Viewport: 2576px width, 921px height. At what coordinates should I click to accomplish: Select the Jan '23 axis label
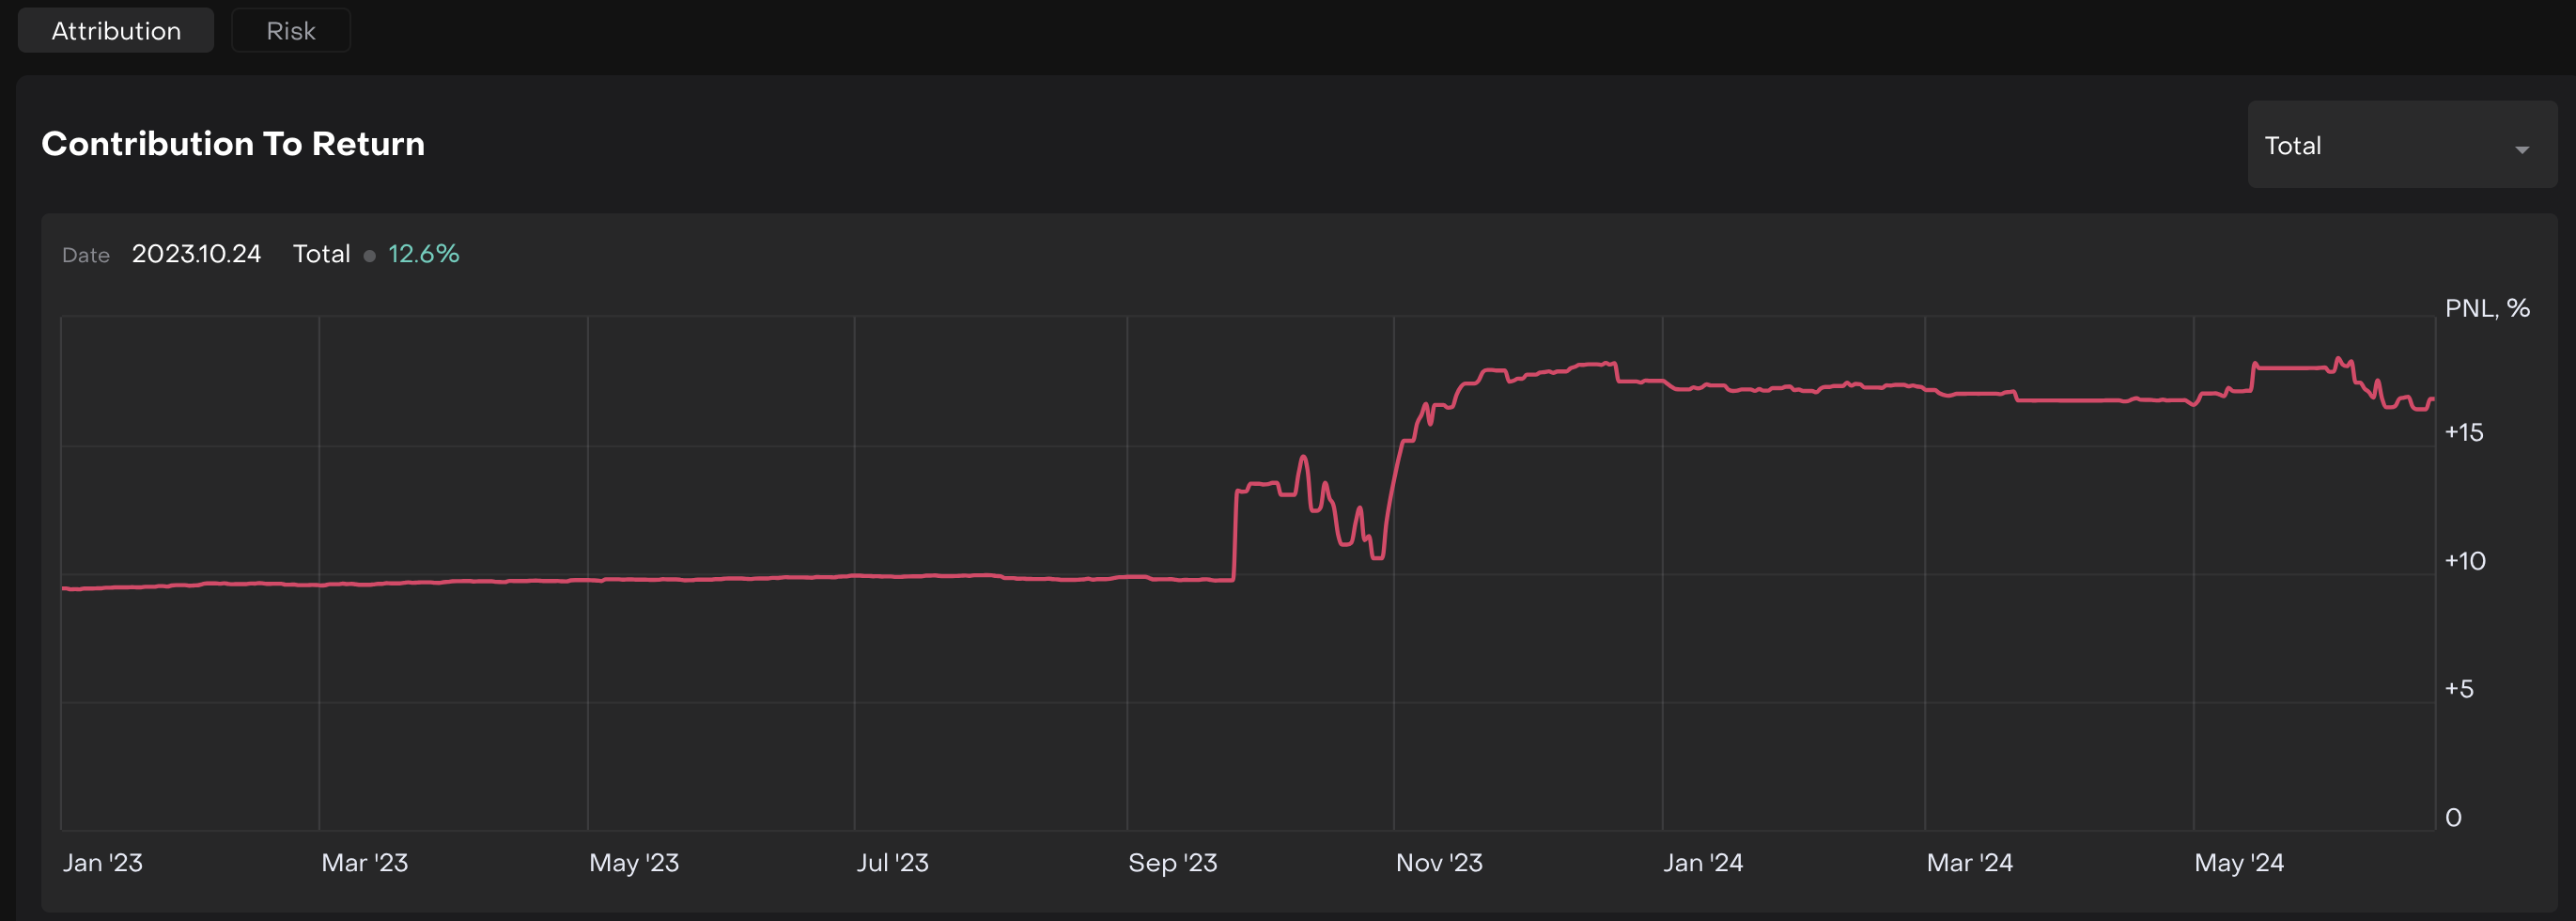(103, 862)
